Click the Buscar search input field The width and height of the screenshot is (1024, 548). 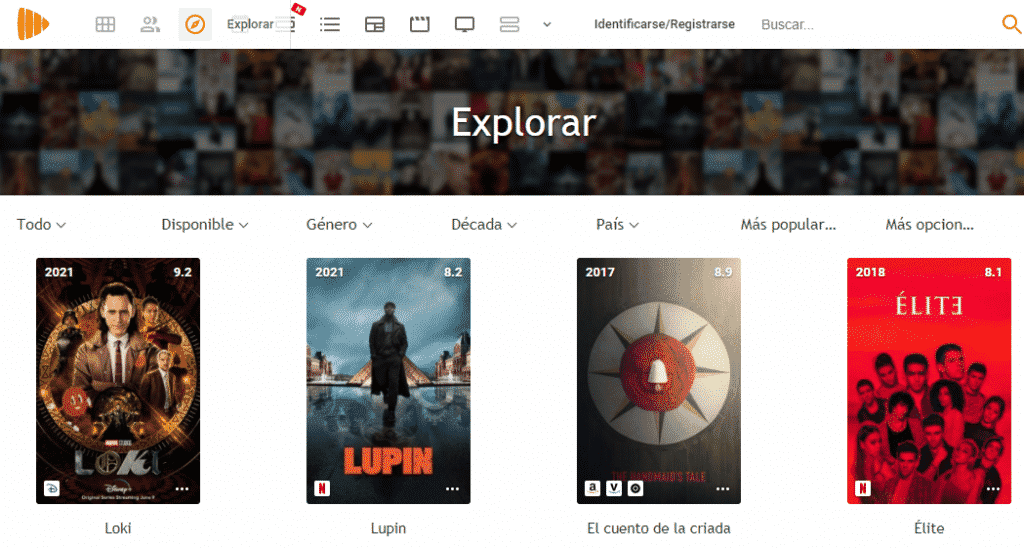(x=875, y=25)
